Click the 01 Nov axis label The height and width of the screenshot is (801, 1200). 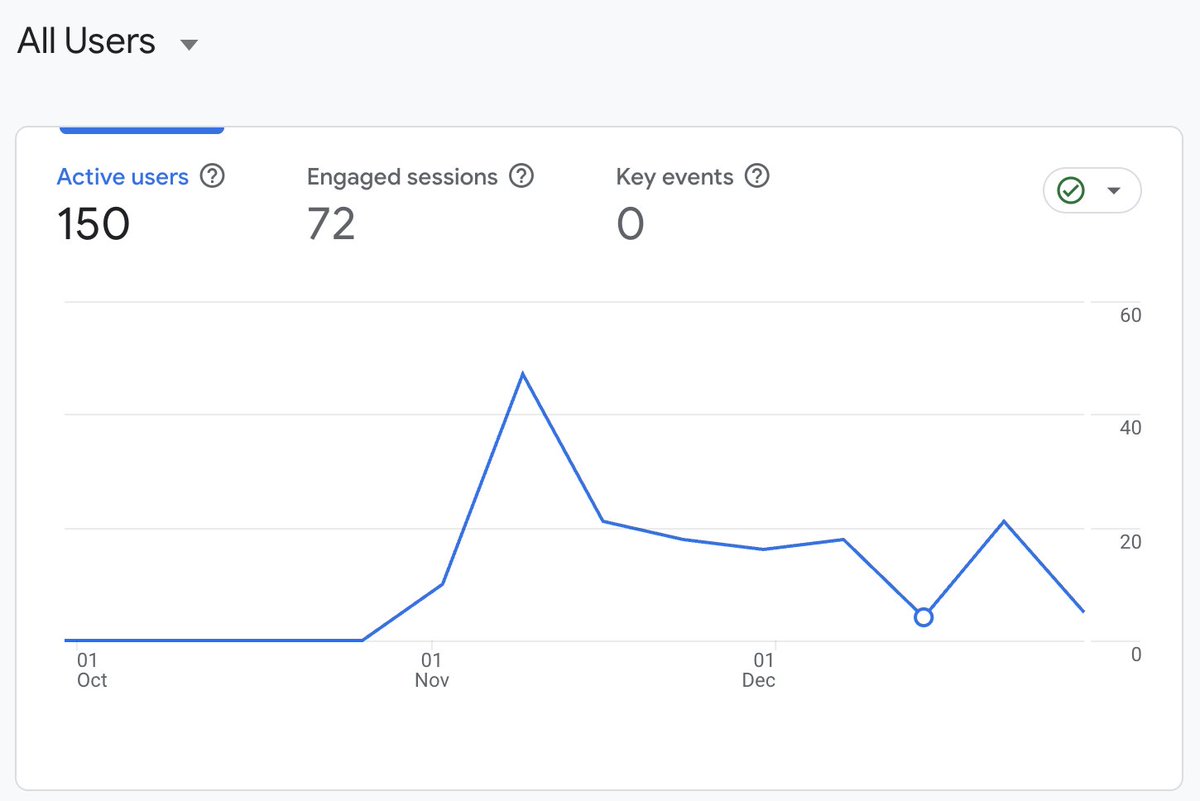[432, 670]
